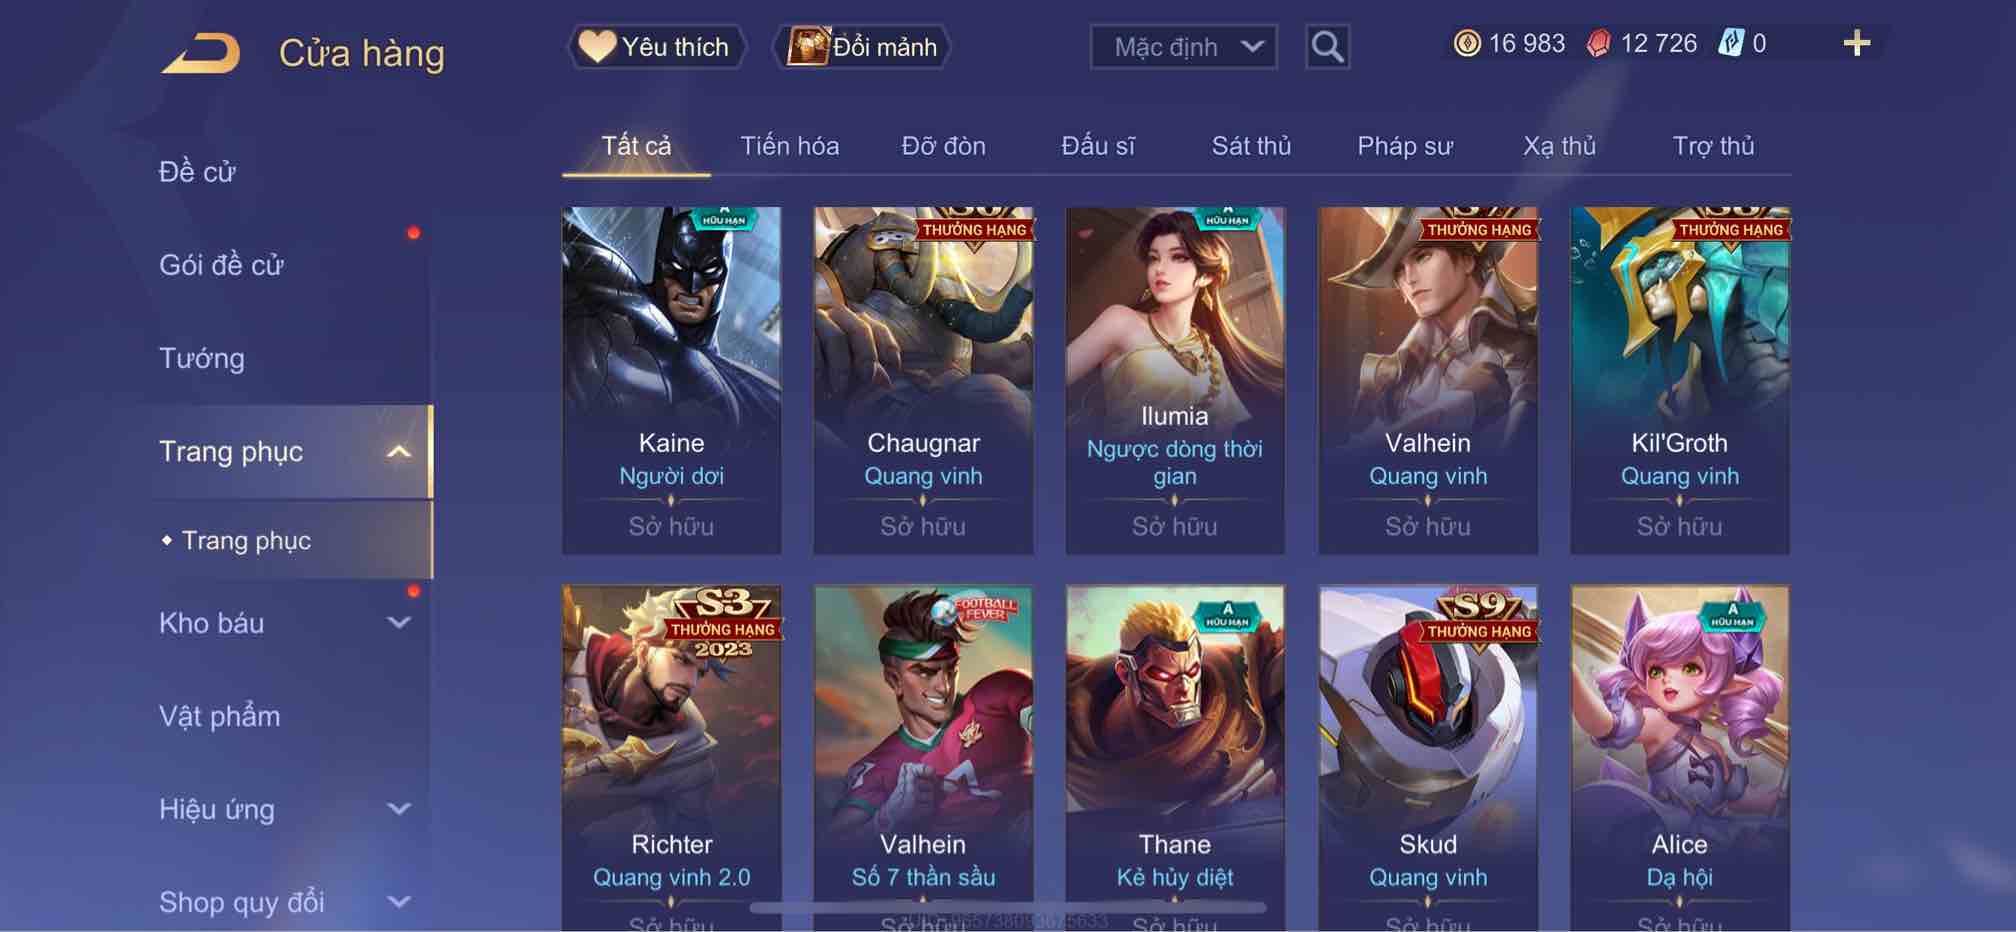Image resolution: width=2016 pixels, height=932 pixels.
Task: Collapse the Trang phục sidebar section
Action: (399, 452)
